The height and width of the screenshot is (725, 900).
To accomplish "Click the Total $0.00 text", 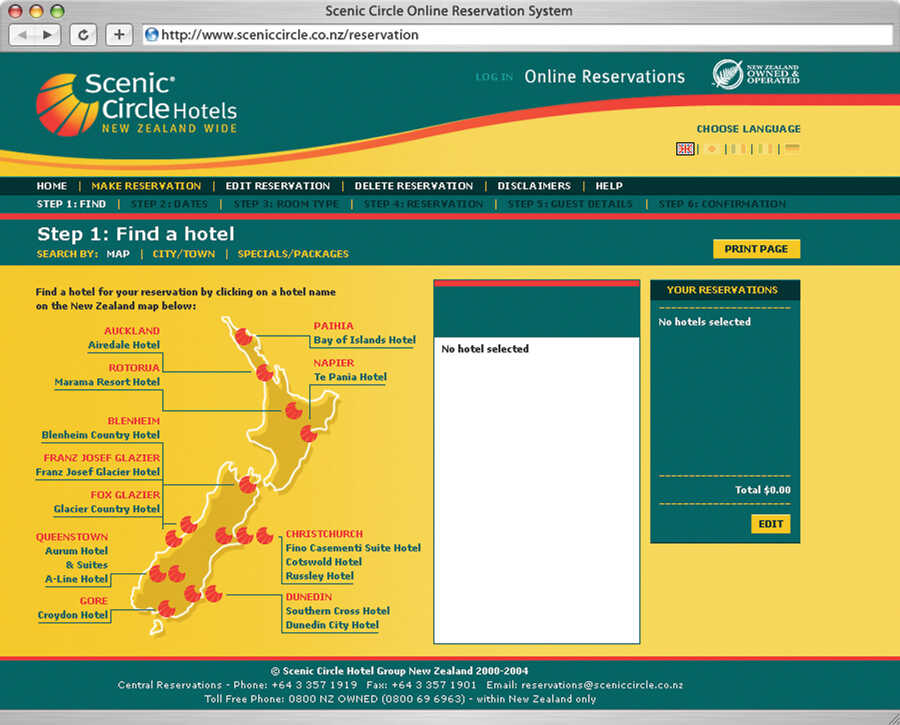I will coord(763,490).
